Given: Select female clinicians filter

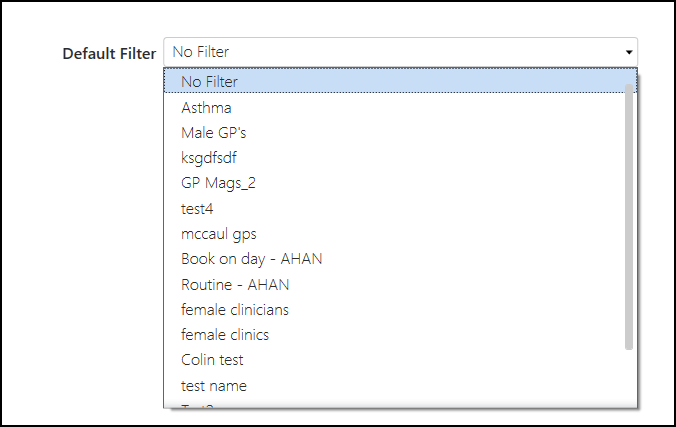Looking at the screenshot, I should click(235, 309).
